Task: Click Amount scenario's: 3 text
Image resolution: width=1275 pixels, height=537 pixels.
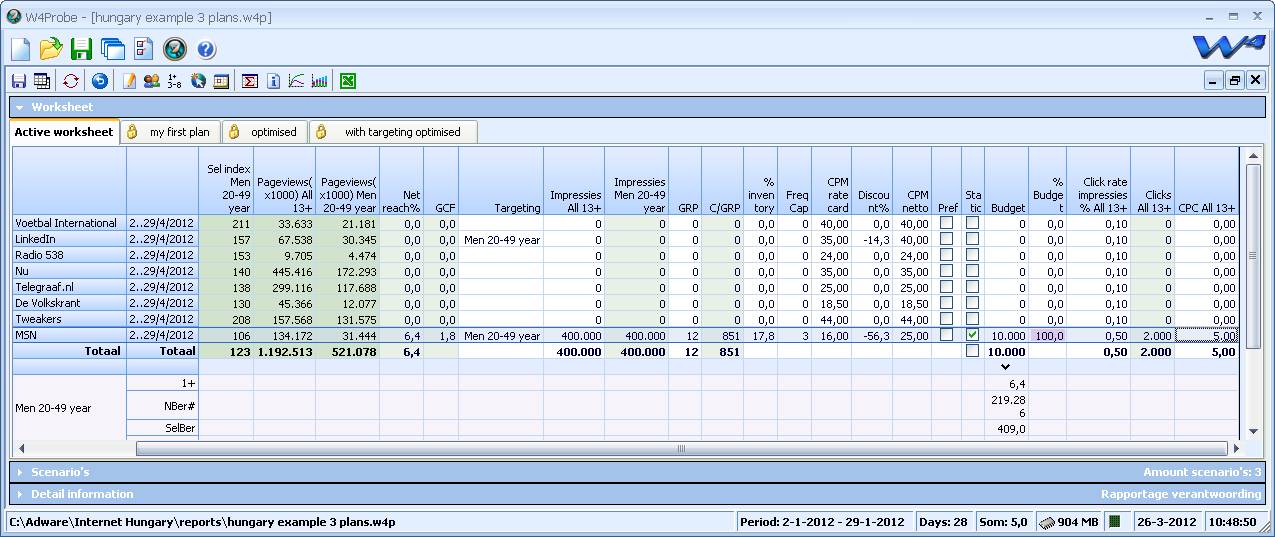Action: point(1202,472)
